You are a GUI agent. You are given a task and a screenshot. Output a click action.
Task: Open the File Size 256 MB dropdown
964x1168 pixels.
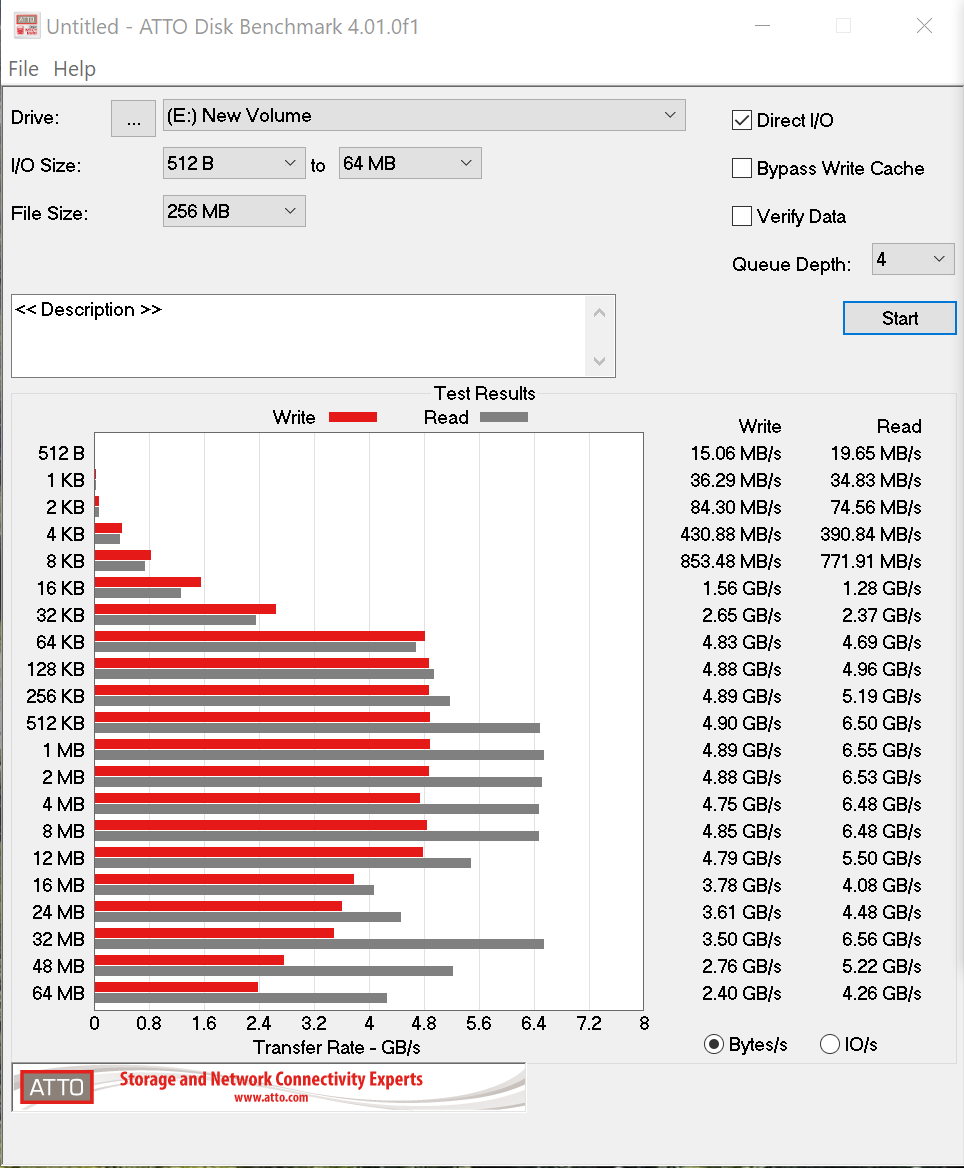(x=234, y=212)
